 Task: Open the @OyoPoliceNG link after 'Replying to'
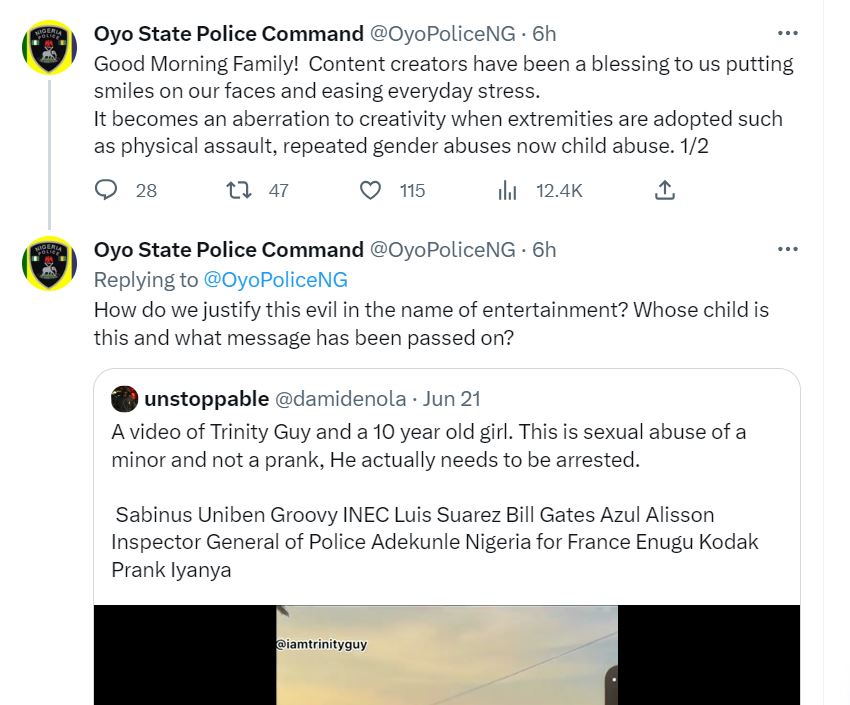275,280
